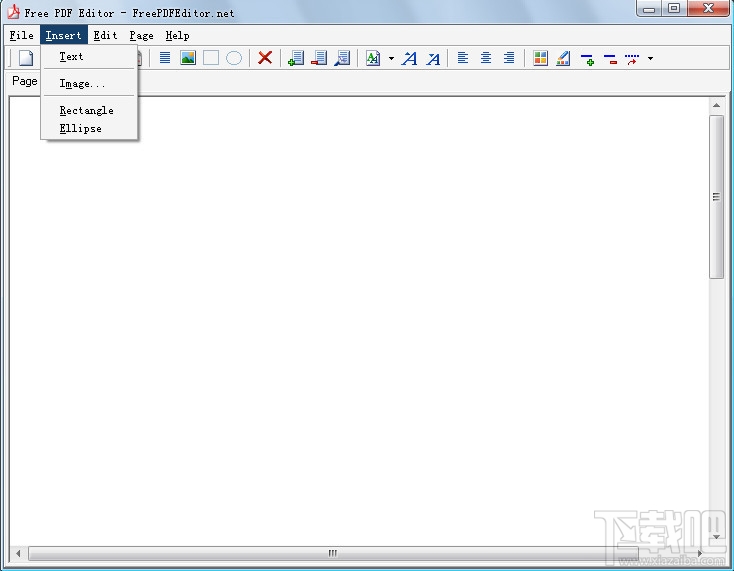Select the Ellipse shape toolbar icon

point(234,58)
